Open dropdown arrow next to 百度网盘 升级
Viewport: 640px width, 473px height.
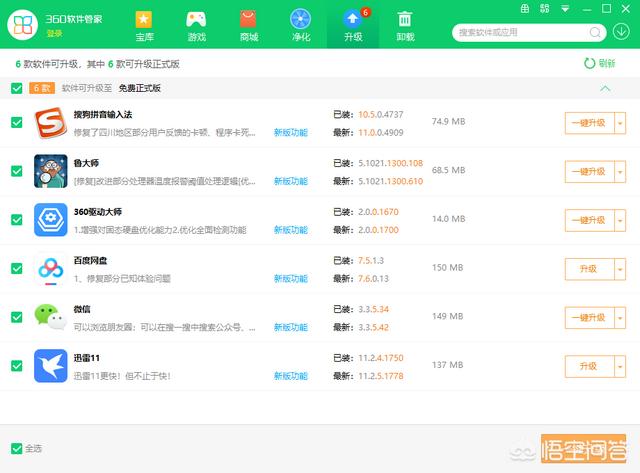click(619, 269)
